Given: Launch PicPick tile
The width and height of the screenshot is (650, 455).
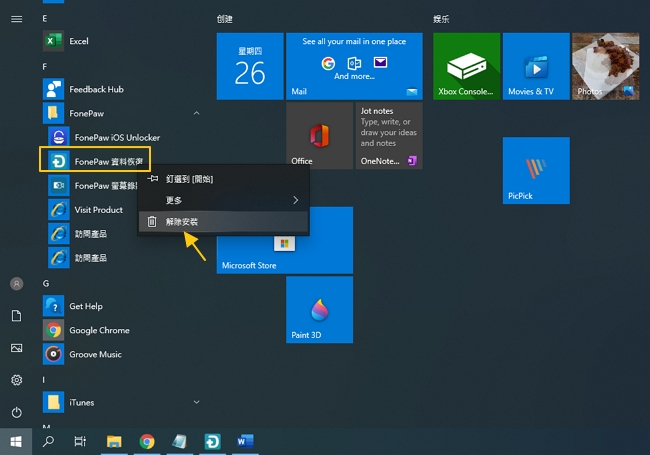Looking at the screenshot, I should click(x=536, y=170).
